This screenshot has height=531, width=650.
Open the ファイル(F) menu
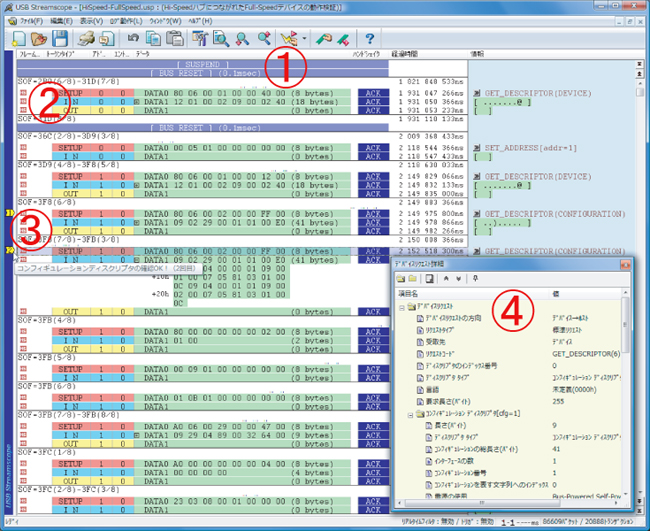31,21
